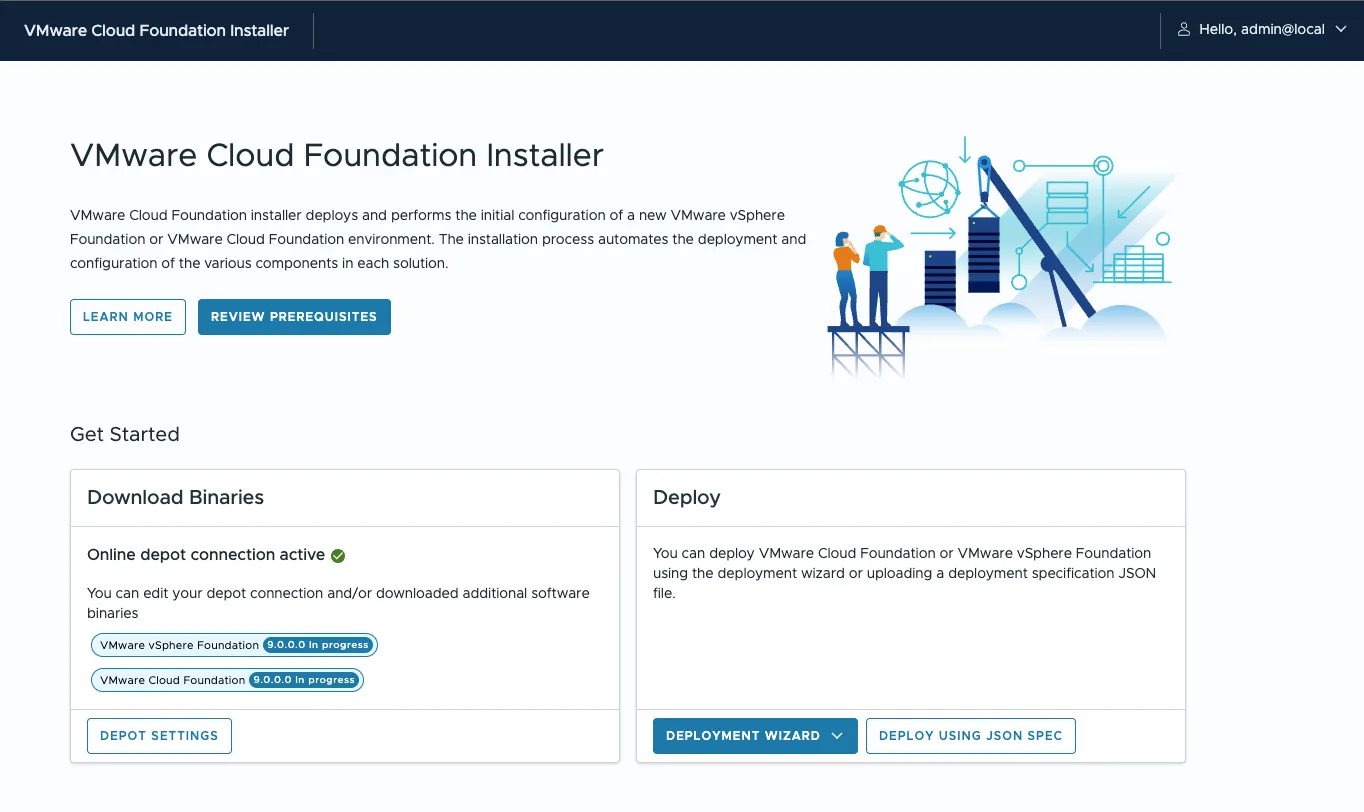Click the 'You can edit your depot connection' description
Screen dimensions: 1364x812
(x=338, y=603)
